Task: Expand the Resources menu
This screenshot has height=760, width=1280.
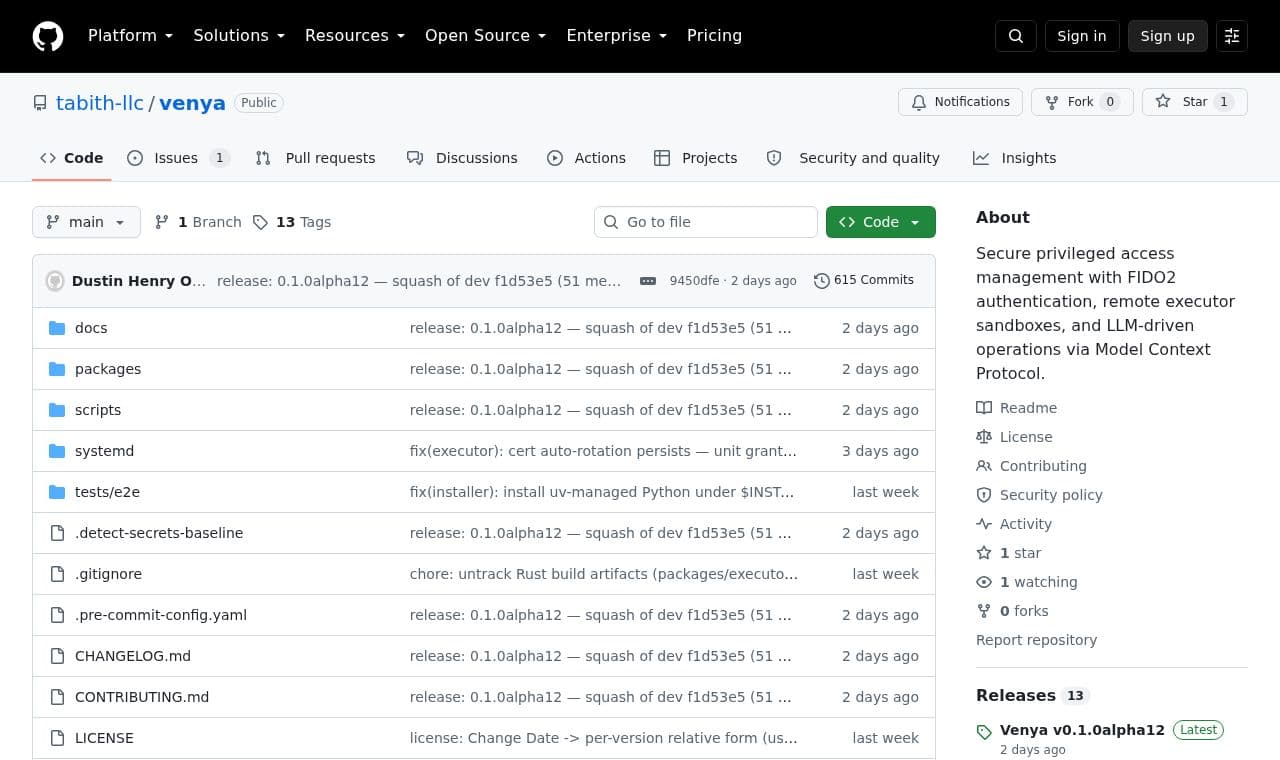Action: click(x=355, y=36)
